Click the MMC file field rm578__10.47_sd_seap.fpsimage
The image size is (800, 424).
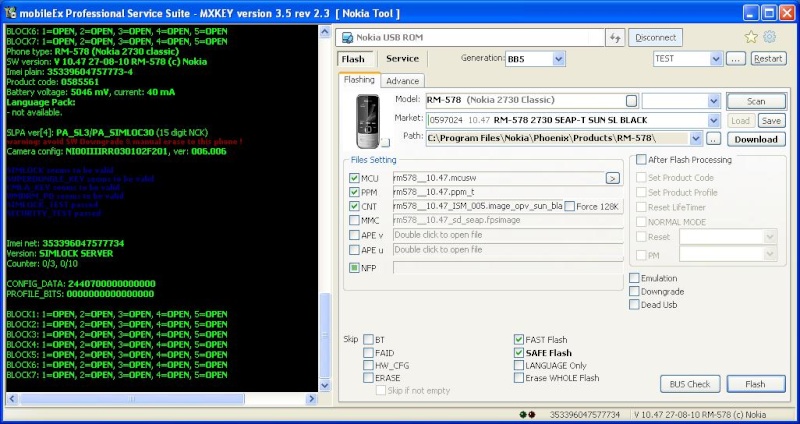click(508, 220)
